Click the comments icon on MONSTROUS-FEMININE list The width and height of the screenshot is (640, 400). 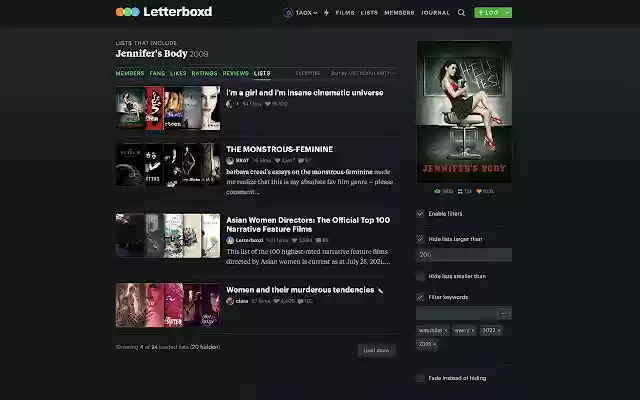[301, 160]
